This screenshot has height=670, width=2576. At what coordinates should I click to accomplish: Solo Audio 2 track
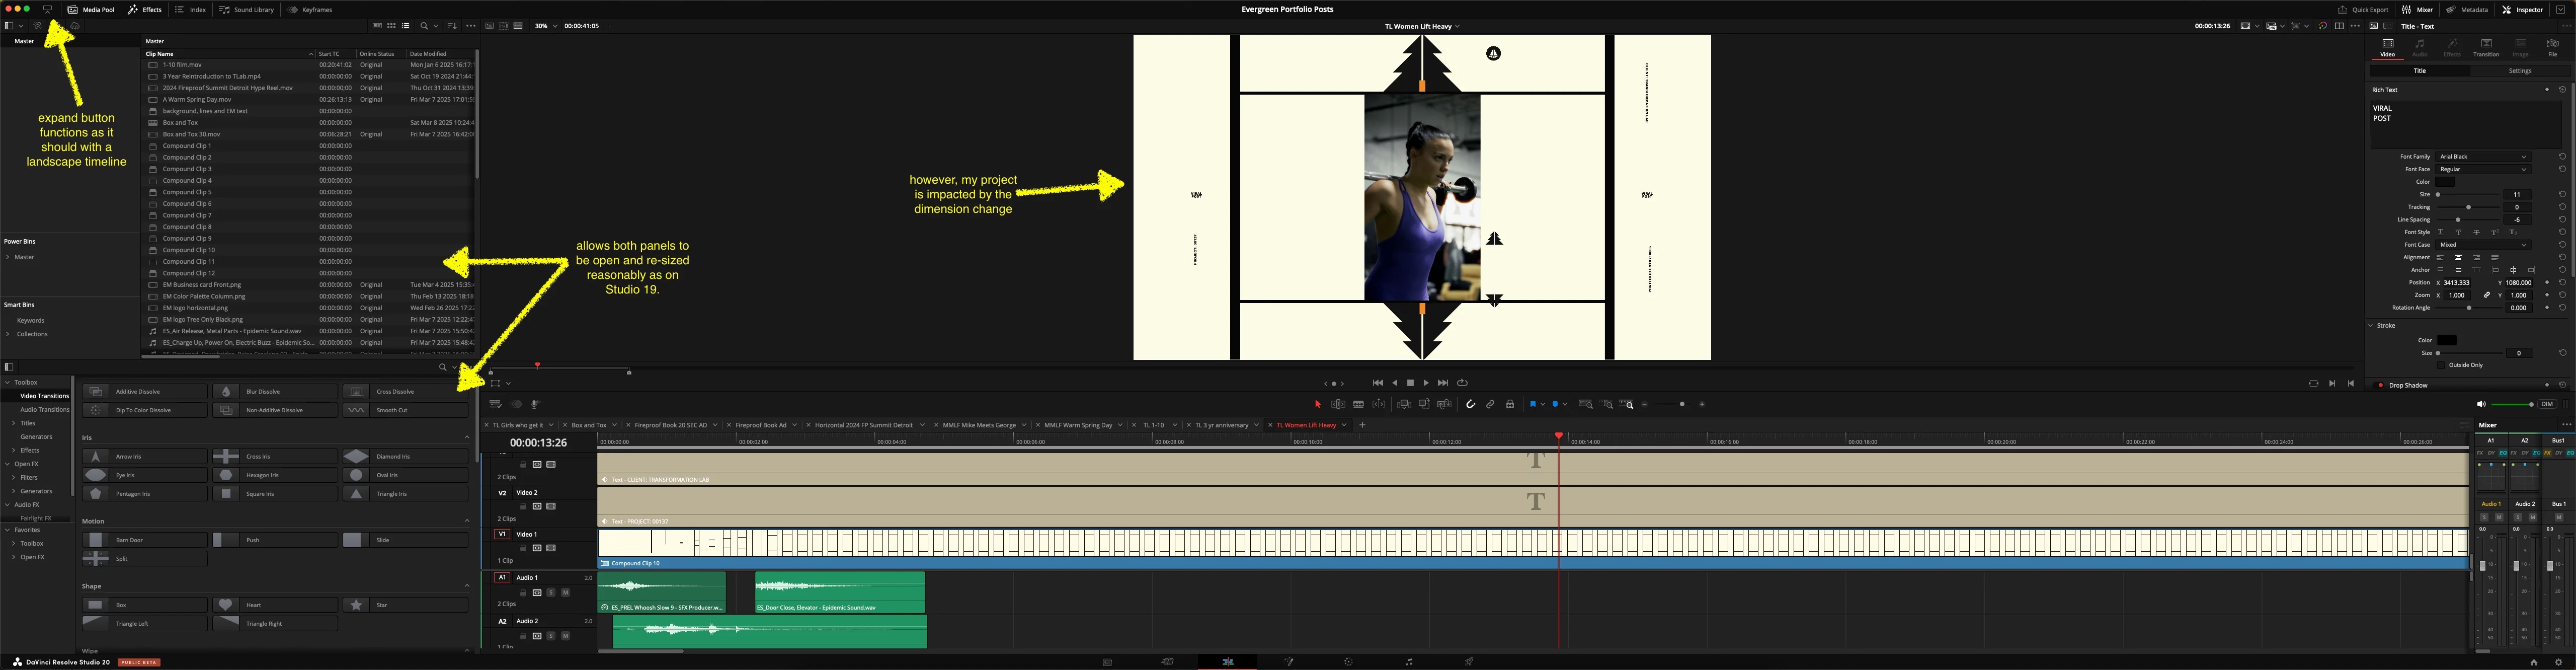(550, 636)
